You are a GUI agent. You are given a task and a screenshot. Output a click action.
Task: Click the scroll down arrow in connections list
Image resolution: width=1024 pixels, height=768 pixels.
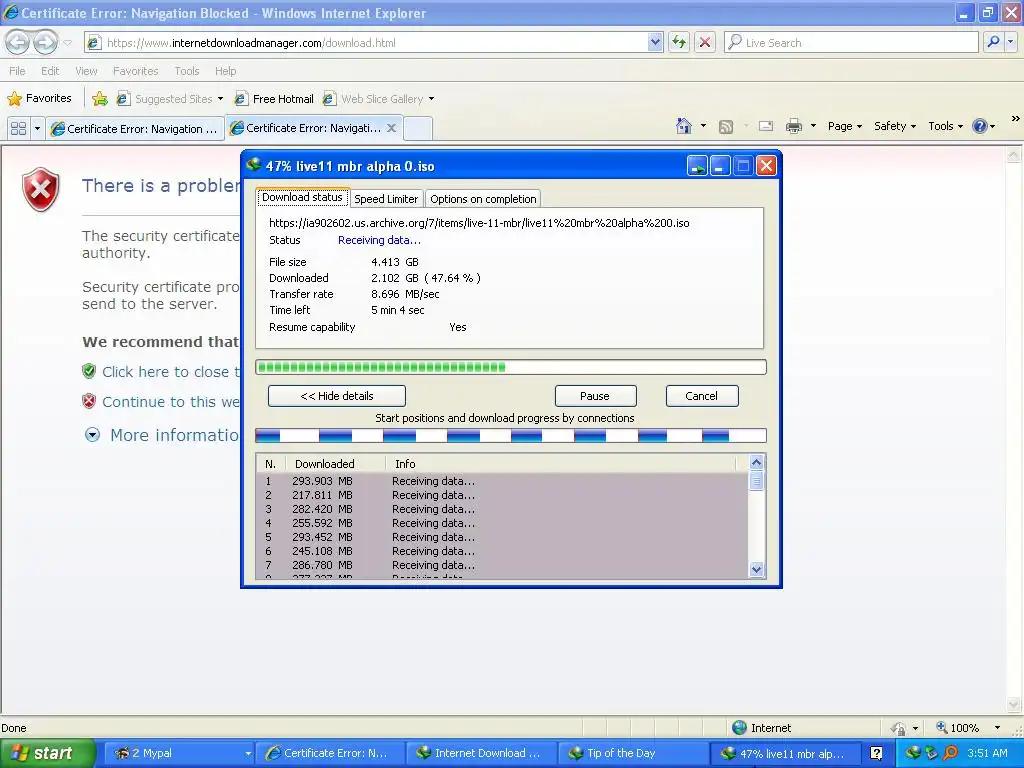[756, 569]
